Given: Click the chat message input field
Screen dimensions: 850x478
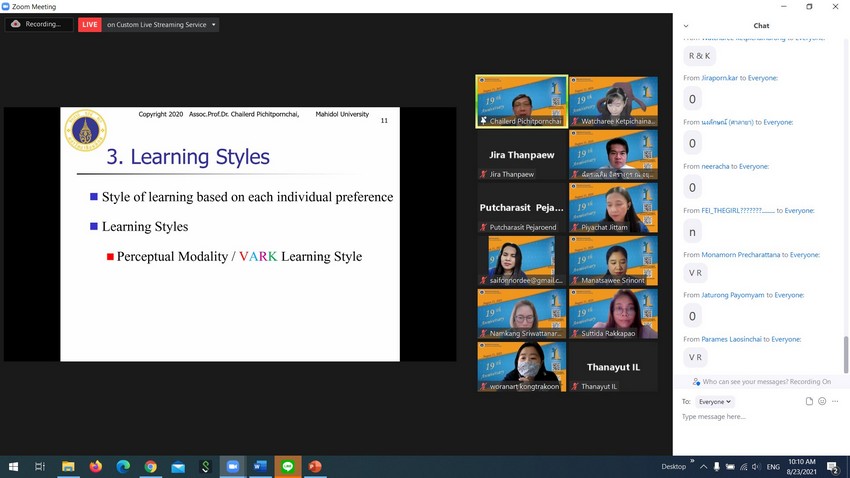Looking at the screenshot, I should [x=760, y=416].
